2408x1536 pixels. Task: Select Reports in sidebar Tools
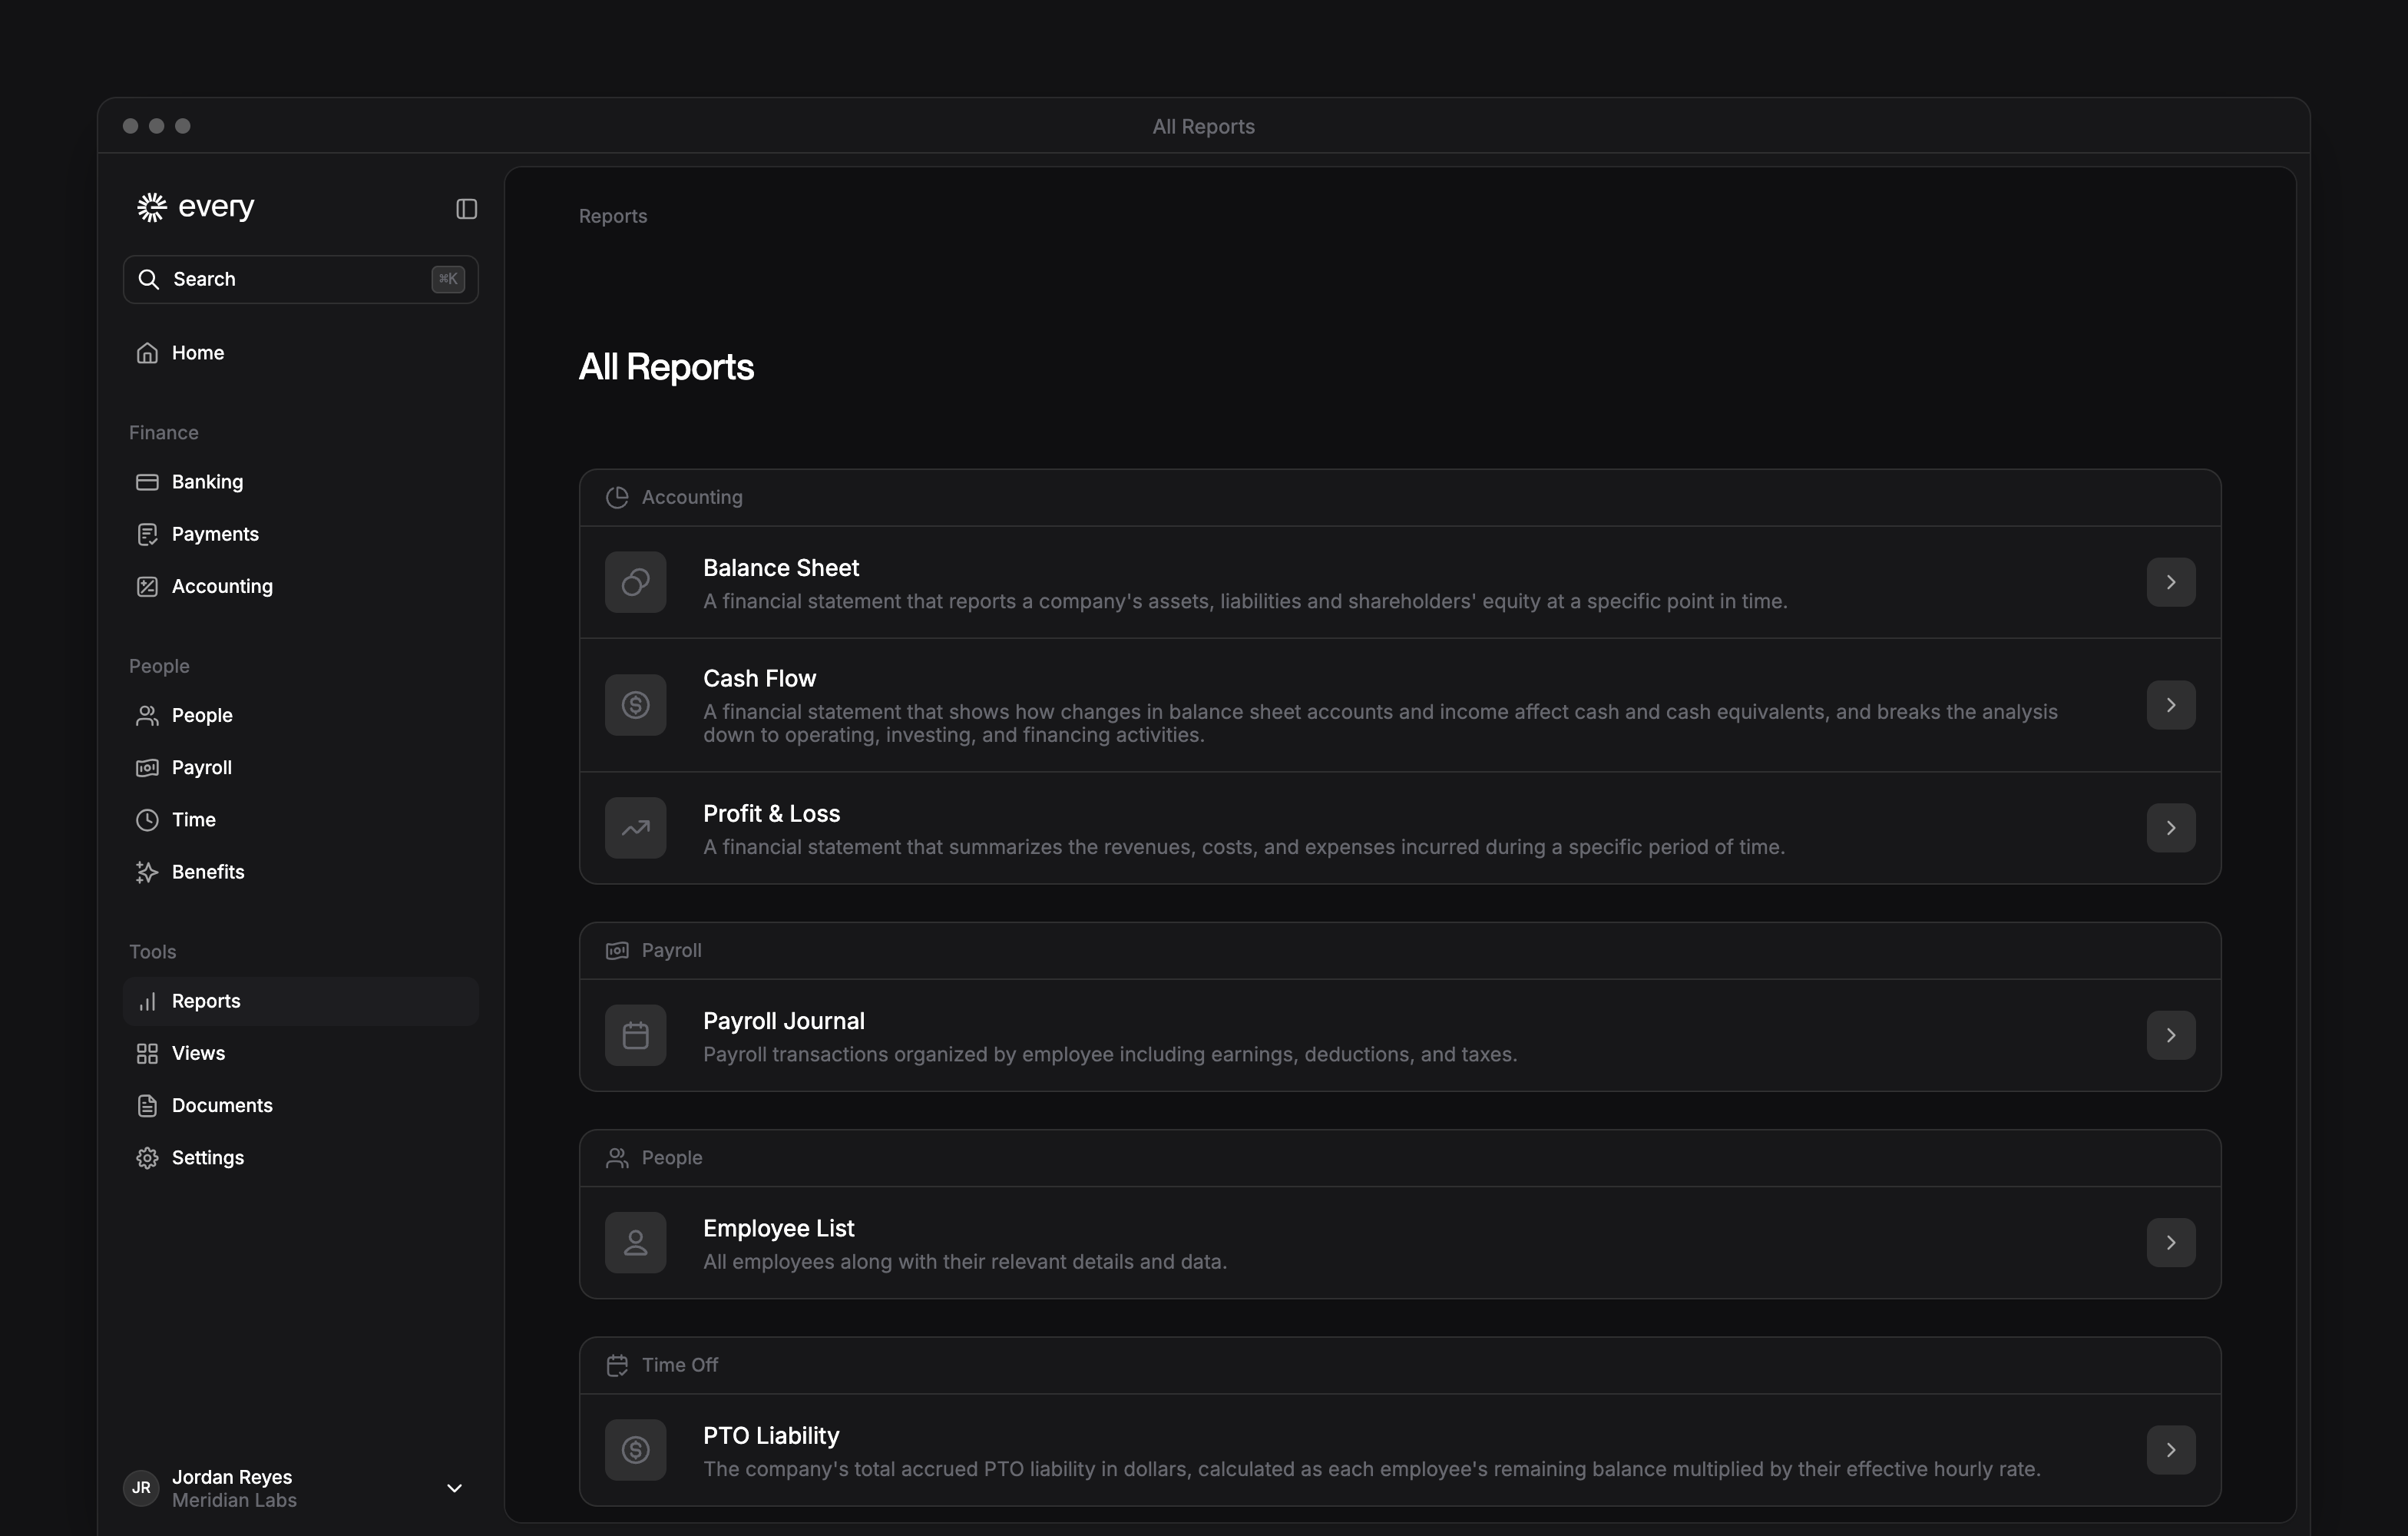click(300, 1001)
